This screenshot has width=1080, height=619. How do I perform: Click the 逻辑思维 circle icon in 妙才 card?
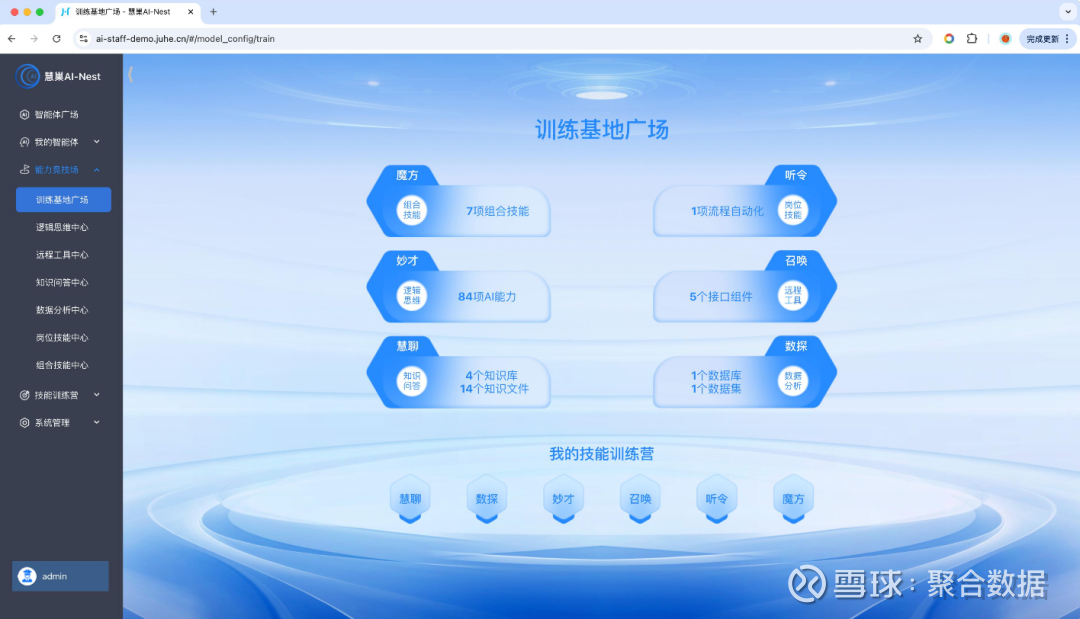(x=412, y=295)
